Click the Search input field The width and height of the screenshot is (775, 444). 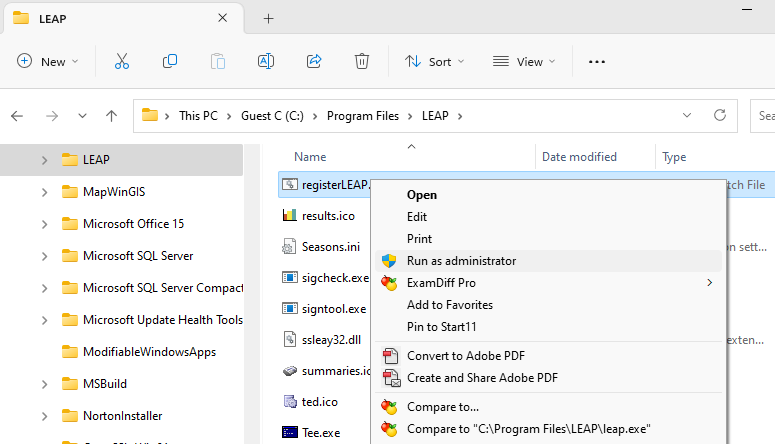(763, 116)
